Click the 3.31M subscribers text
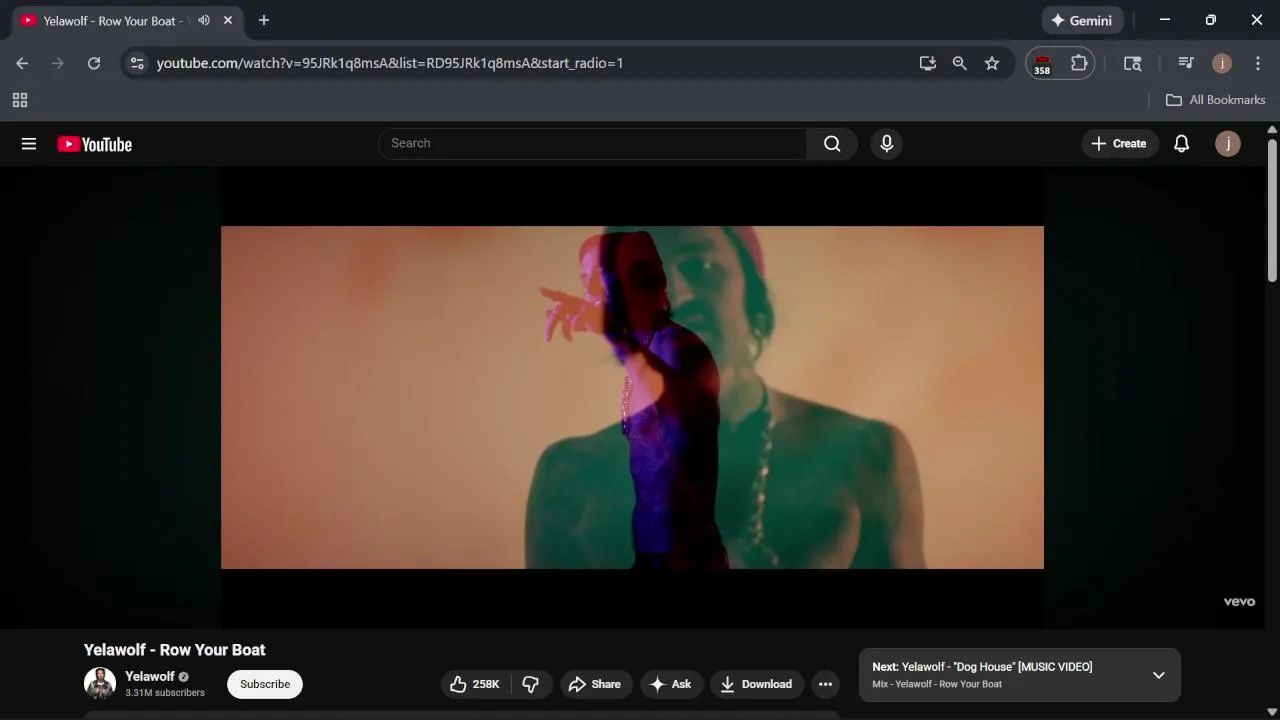The height and width of the screenshot is (720, 1280). point(165,692)
